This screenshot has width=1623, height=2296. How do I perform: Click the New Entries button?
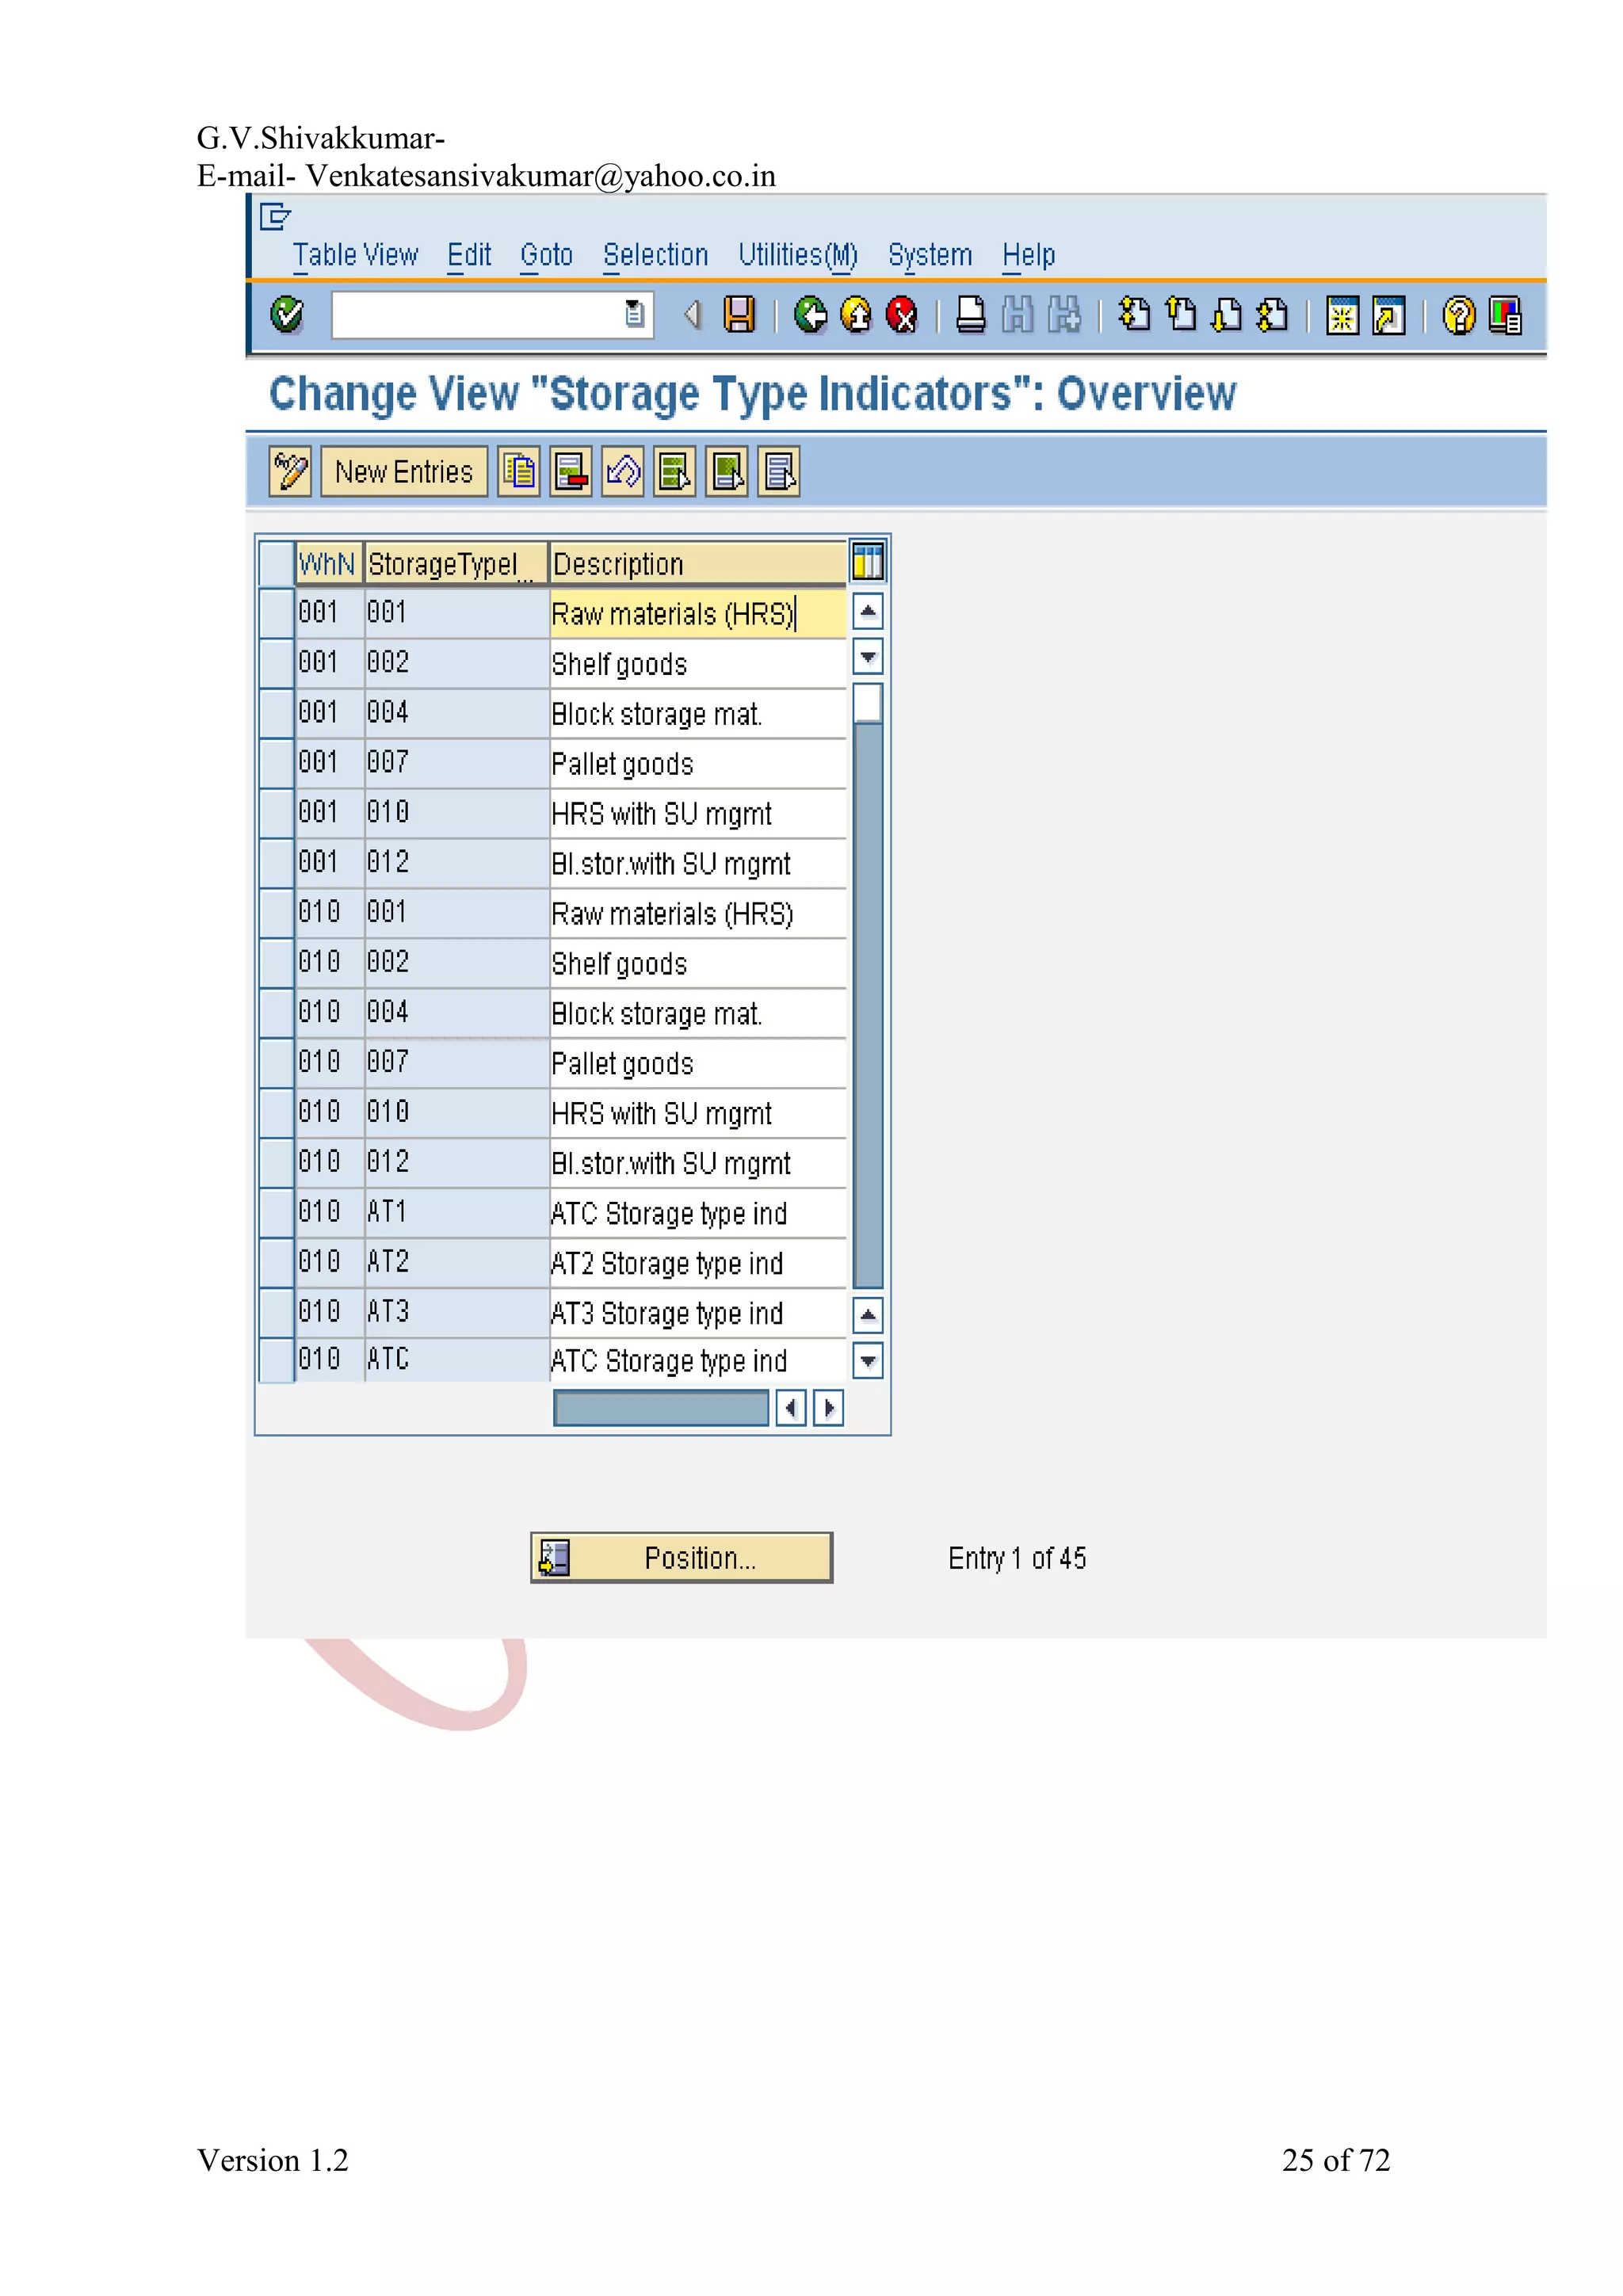(403, 471)
